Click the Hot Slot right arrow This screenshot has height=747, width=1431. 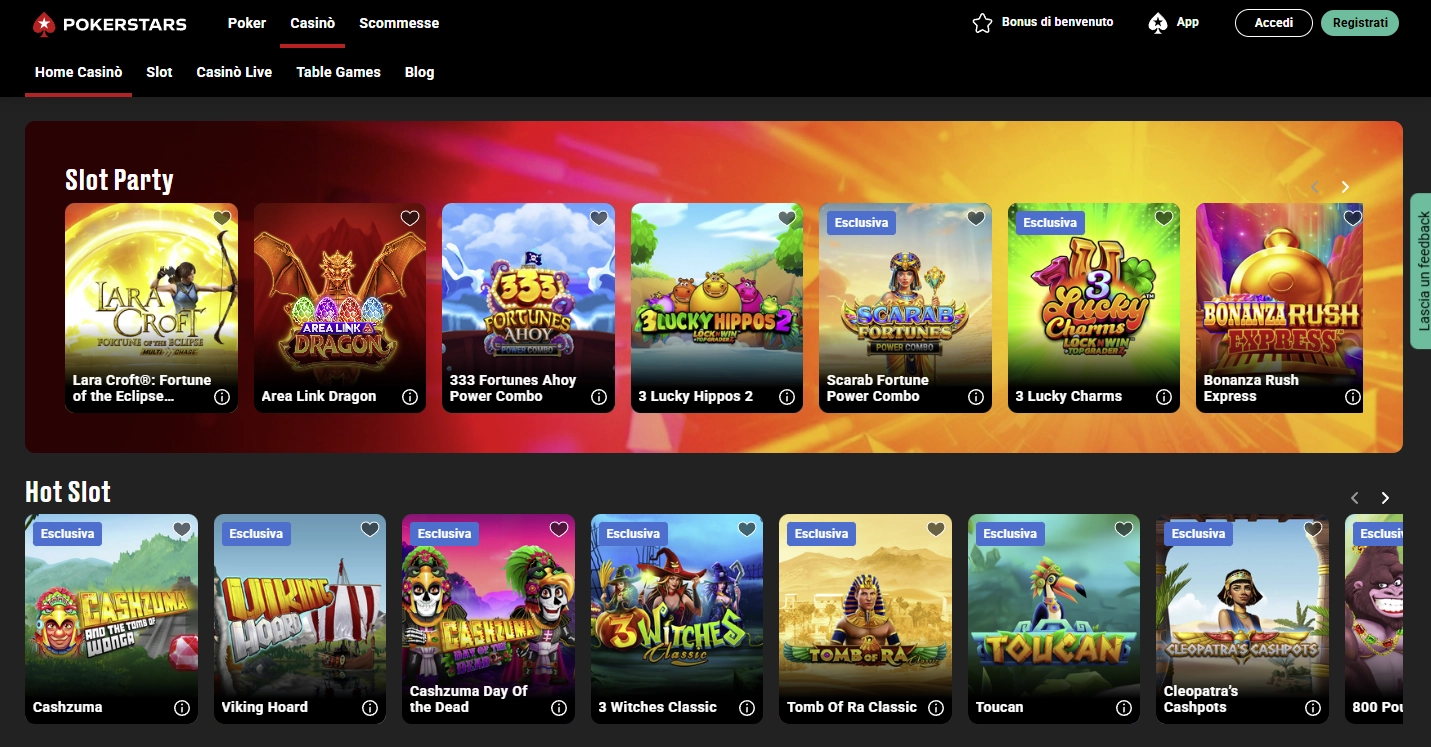pyautogui.click(x=1385, y=497)
